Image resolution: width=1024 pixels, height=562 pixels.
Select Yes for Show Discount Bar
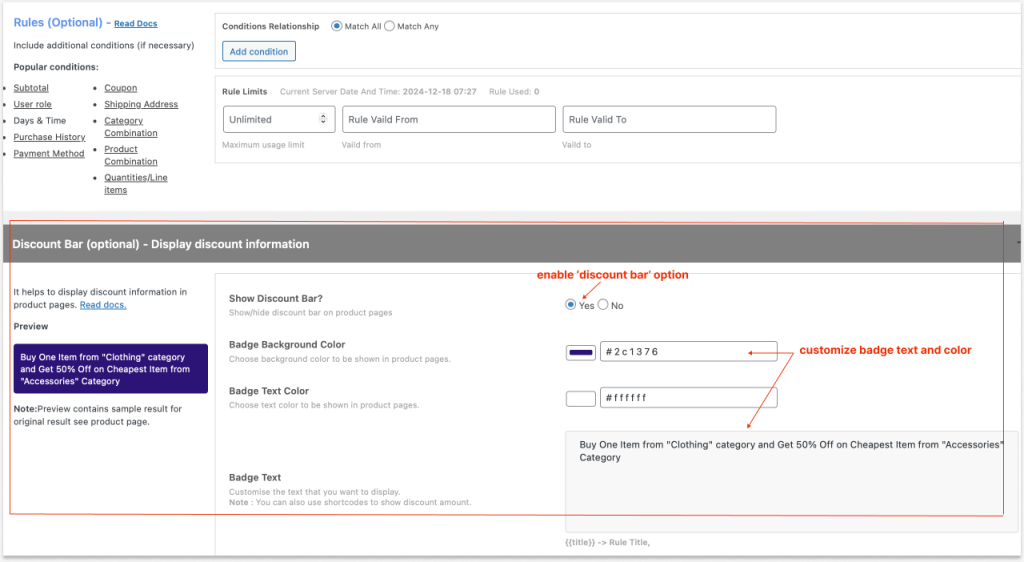(x=571, y=305)
